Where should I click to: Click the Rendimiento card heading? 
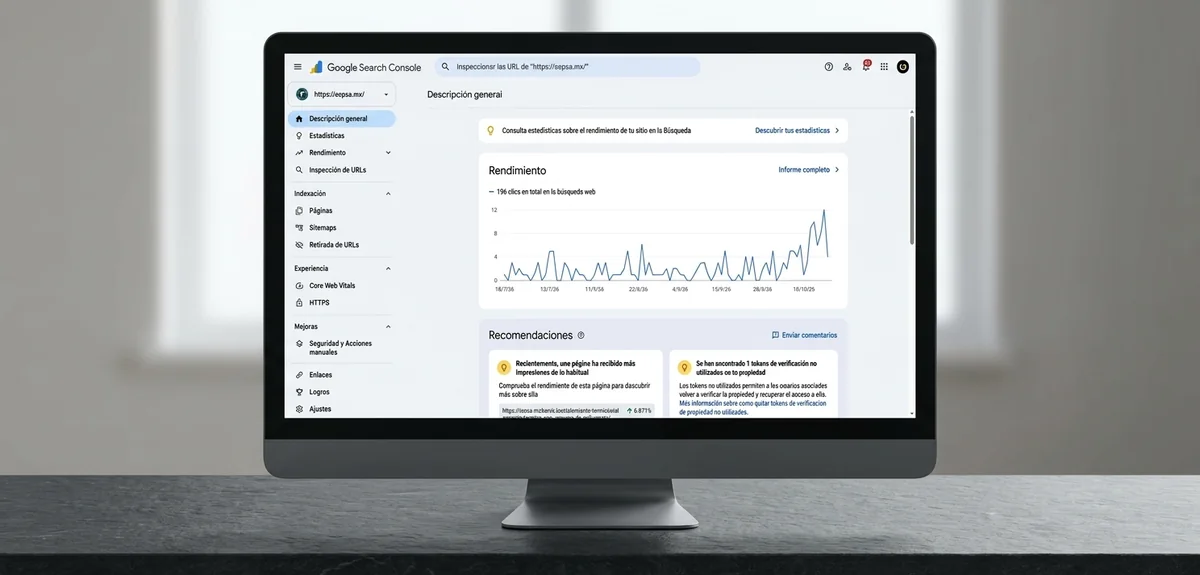[x=517, y=170]
